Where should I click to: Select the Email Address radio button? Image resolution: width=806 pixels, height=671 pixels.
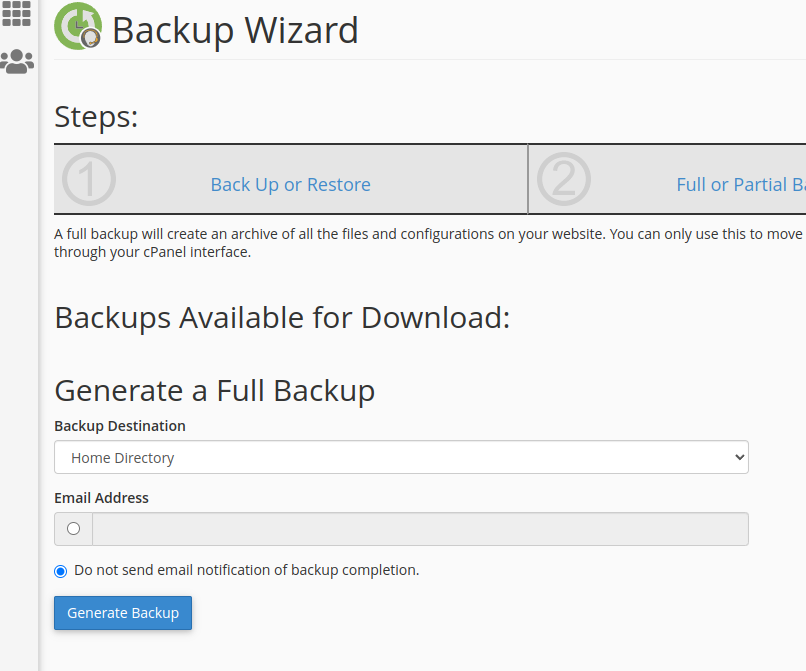[74, 529]
